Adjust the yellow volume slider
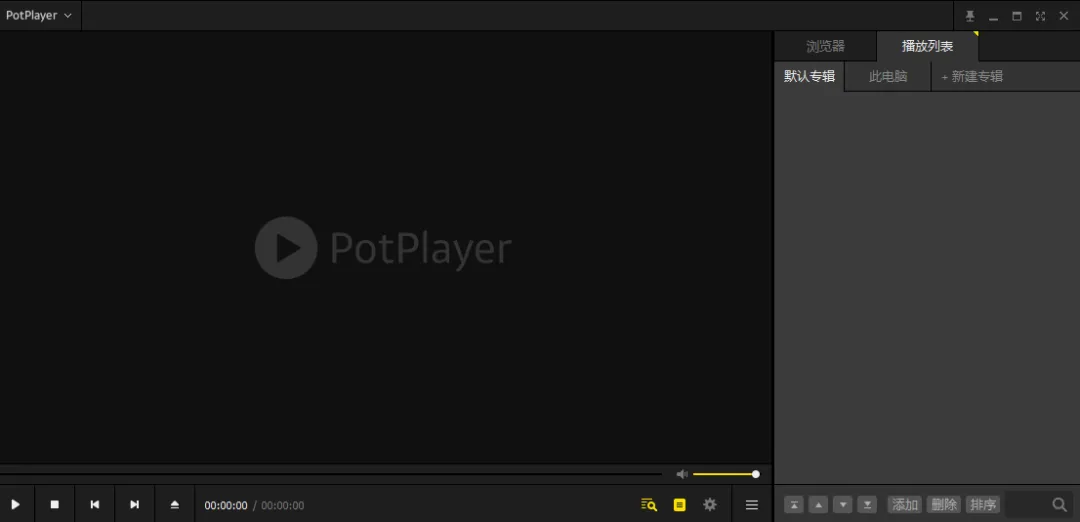The height and width of the screenshot is (522, 1080). [726, 474]
